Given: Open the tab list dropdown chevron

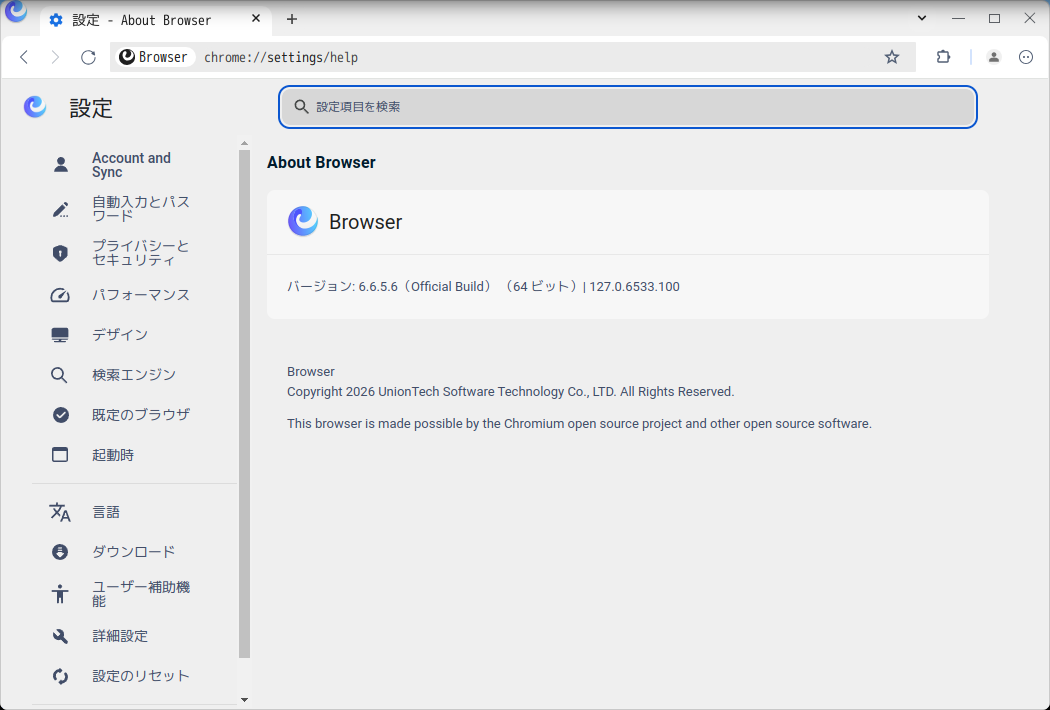Looking at the screenshot, I should point(922,18).
